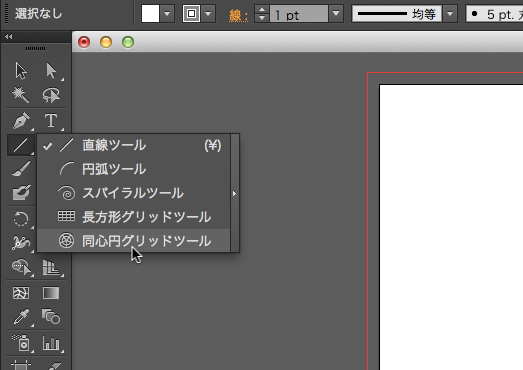523x370 pixels.
Task: Decrease stroke weight with down stepper
Action: [x=262, y=18]
